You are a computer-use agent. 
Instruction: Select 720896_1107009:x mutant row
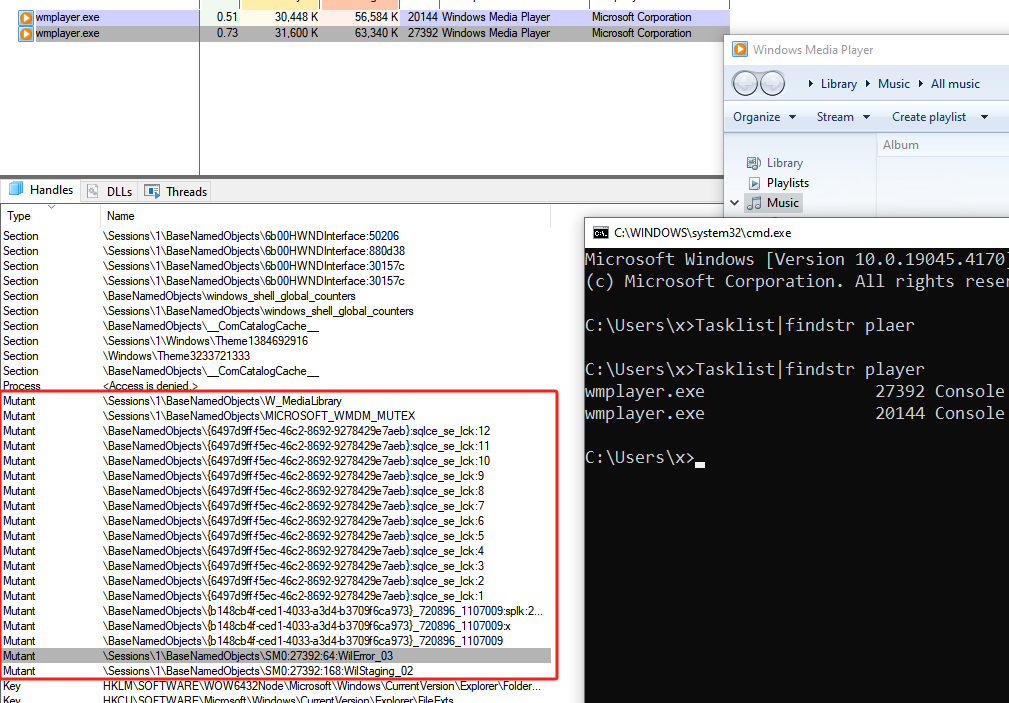277,626
